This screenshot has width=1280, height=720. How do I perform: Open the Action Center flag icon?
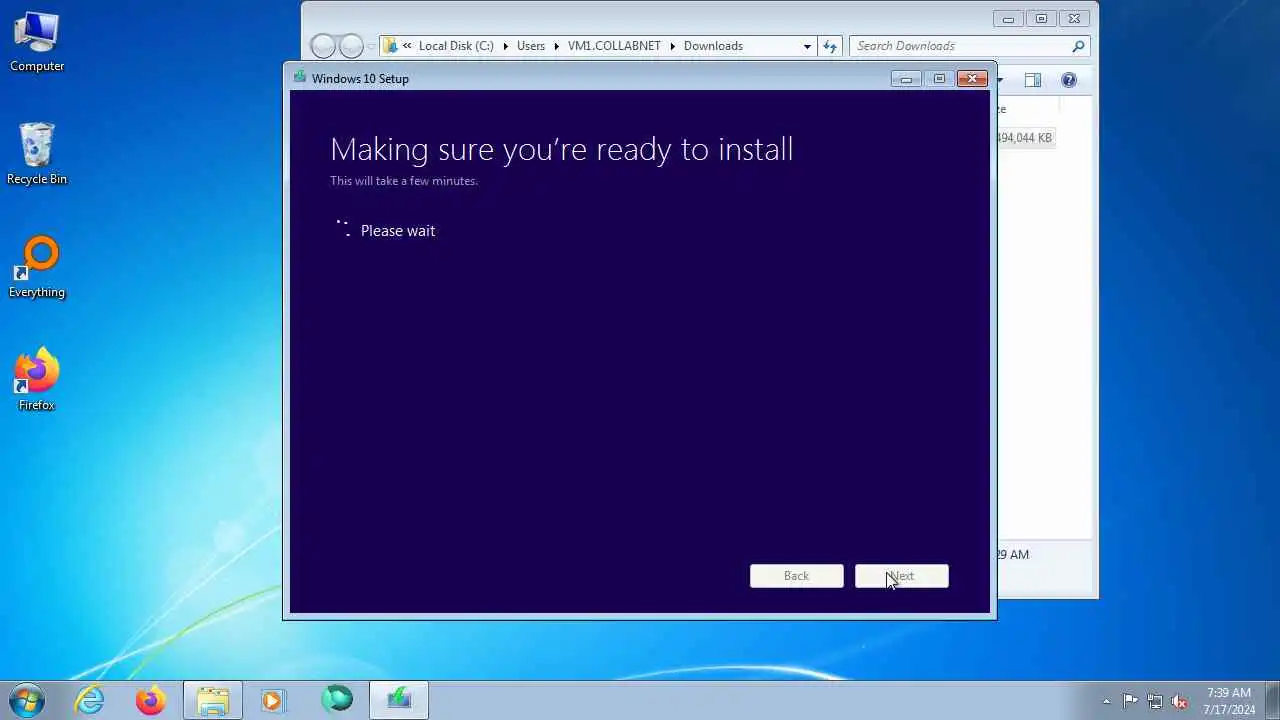click(x=1130, y=701)
